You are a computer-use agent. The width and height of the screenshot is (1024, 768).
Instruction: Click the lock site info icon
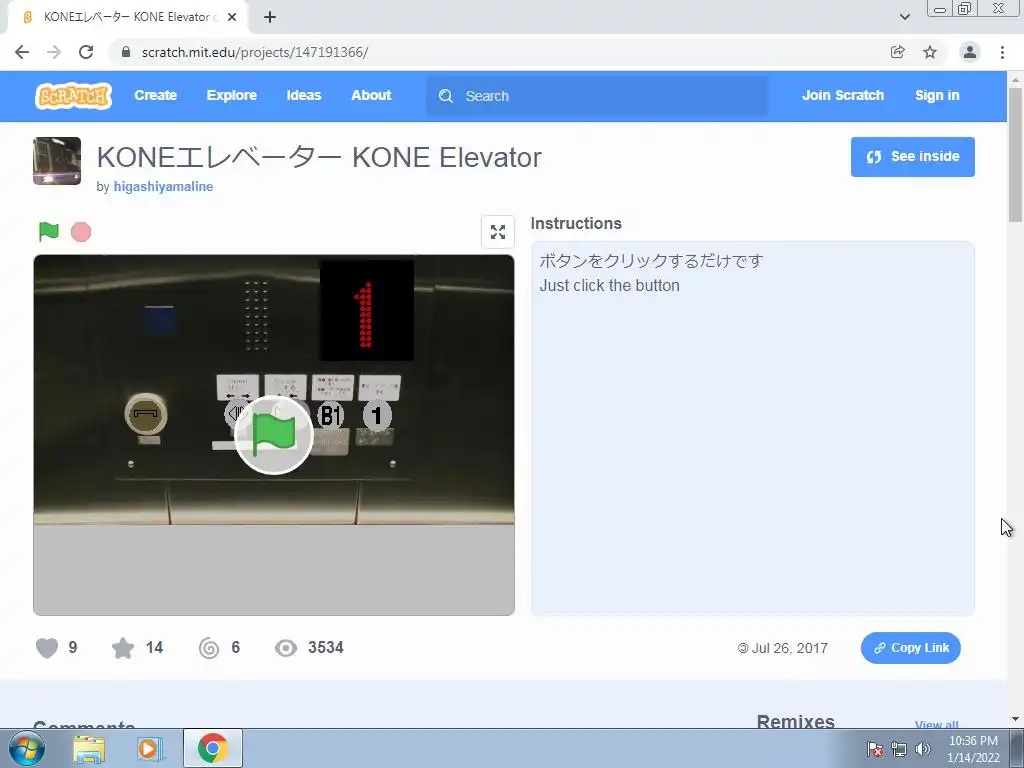point(126,52)
